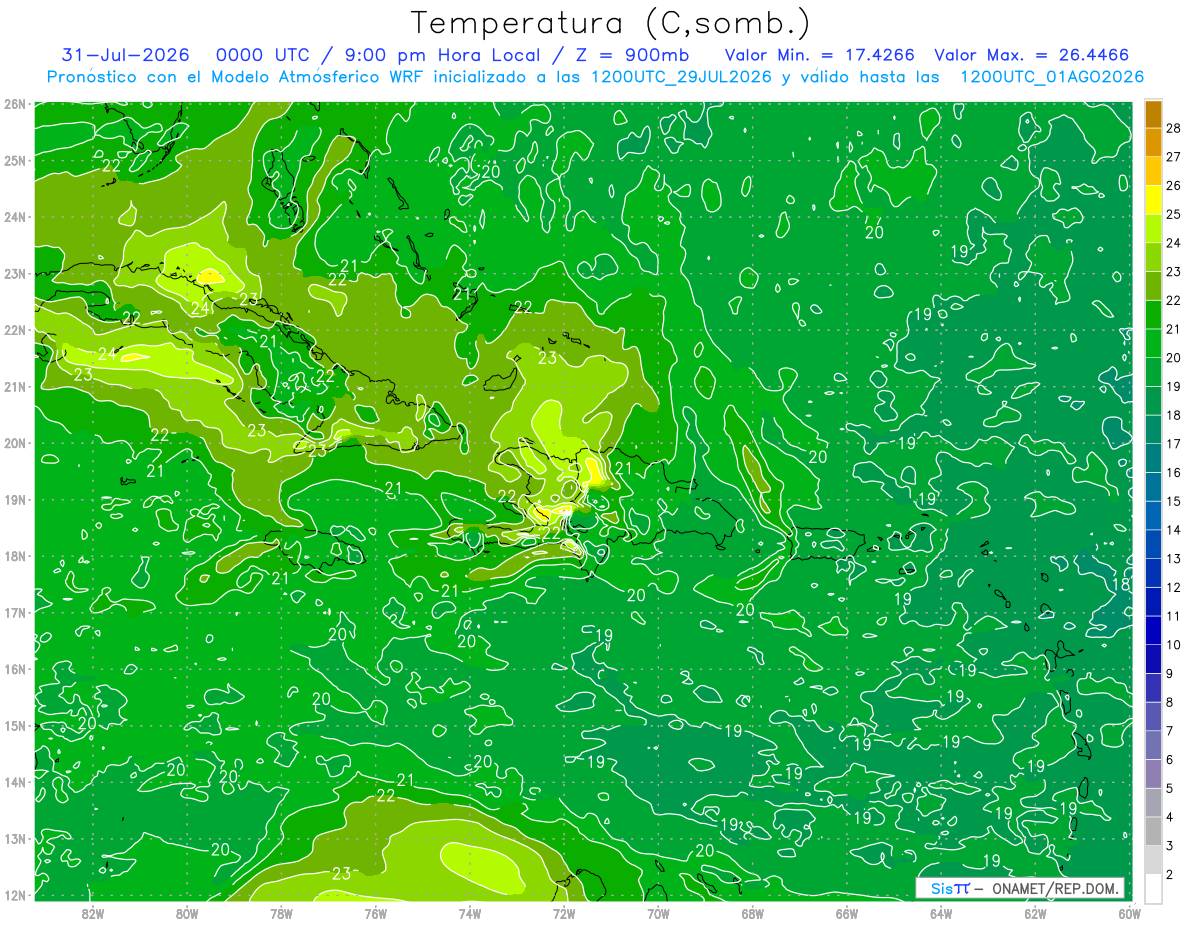Click the color scale label '25'

click(1174, 214)
